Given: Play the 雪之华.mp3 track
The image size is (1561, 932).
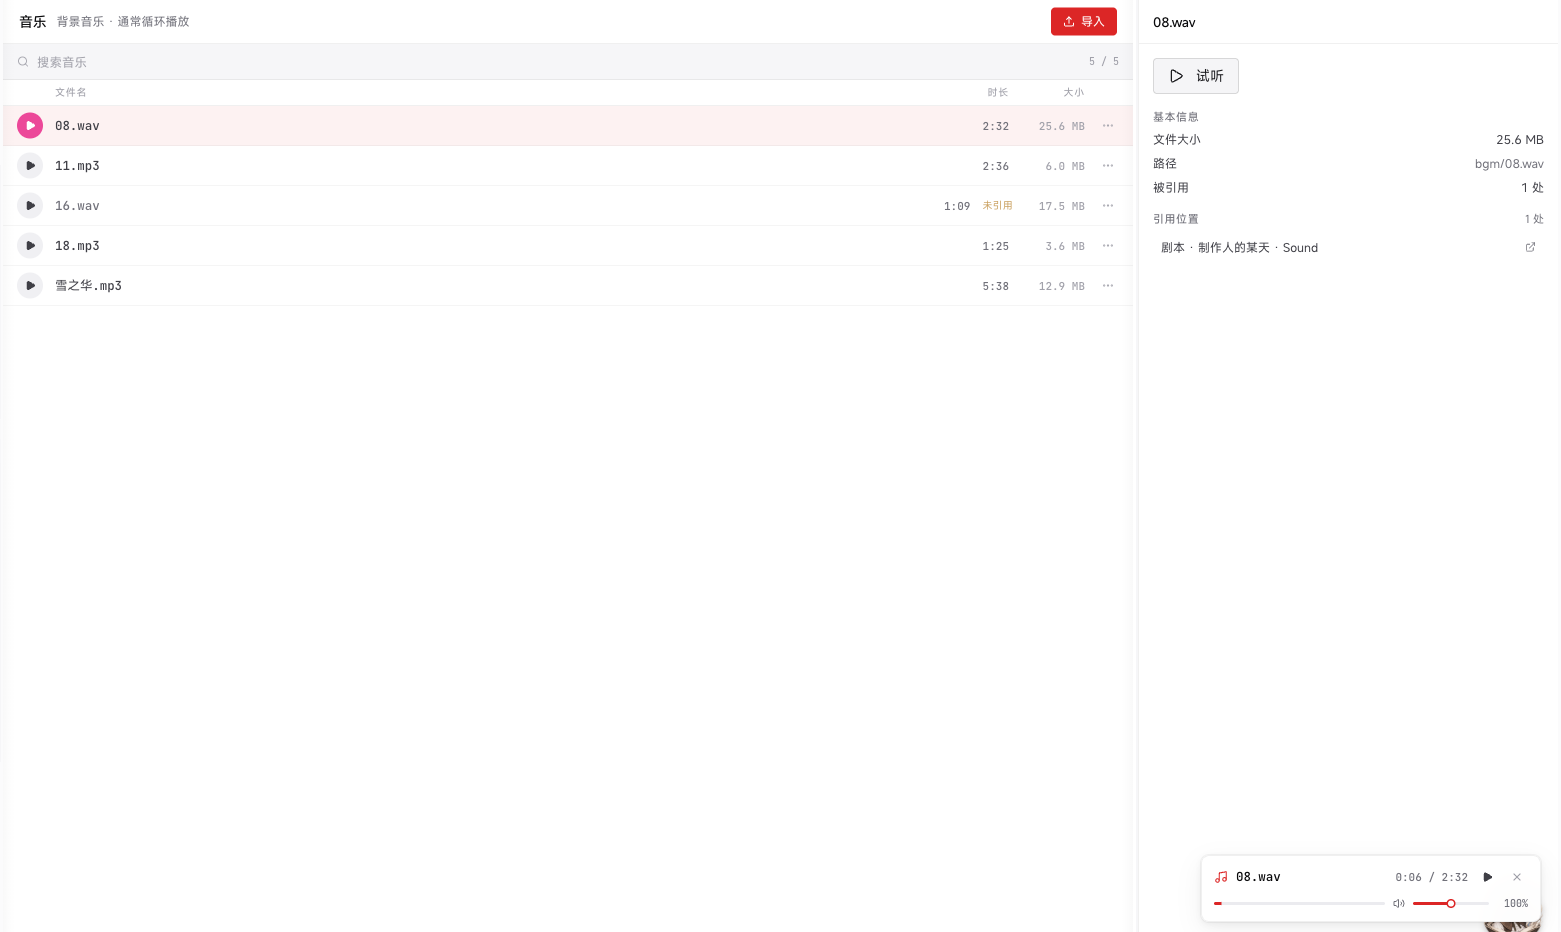Looking at the screenshot, I should tap(30, 286).
